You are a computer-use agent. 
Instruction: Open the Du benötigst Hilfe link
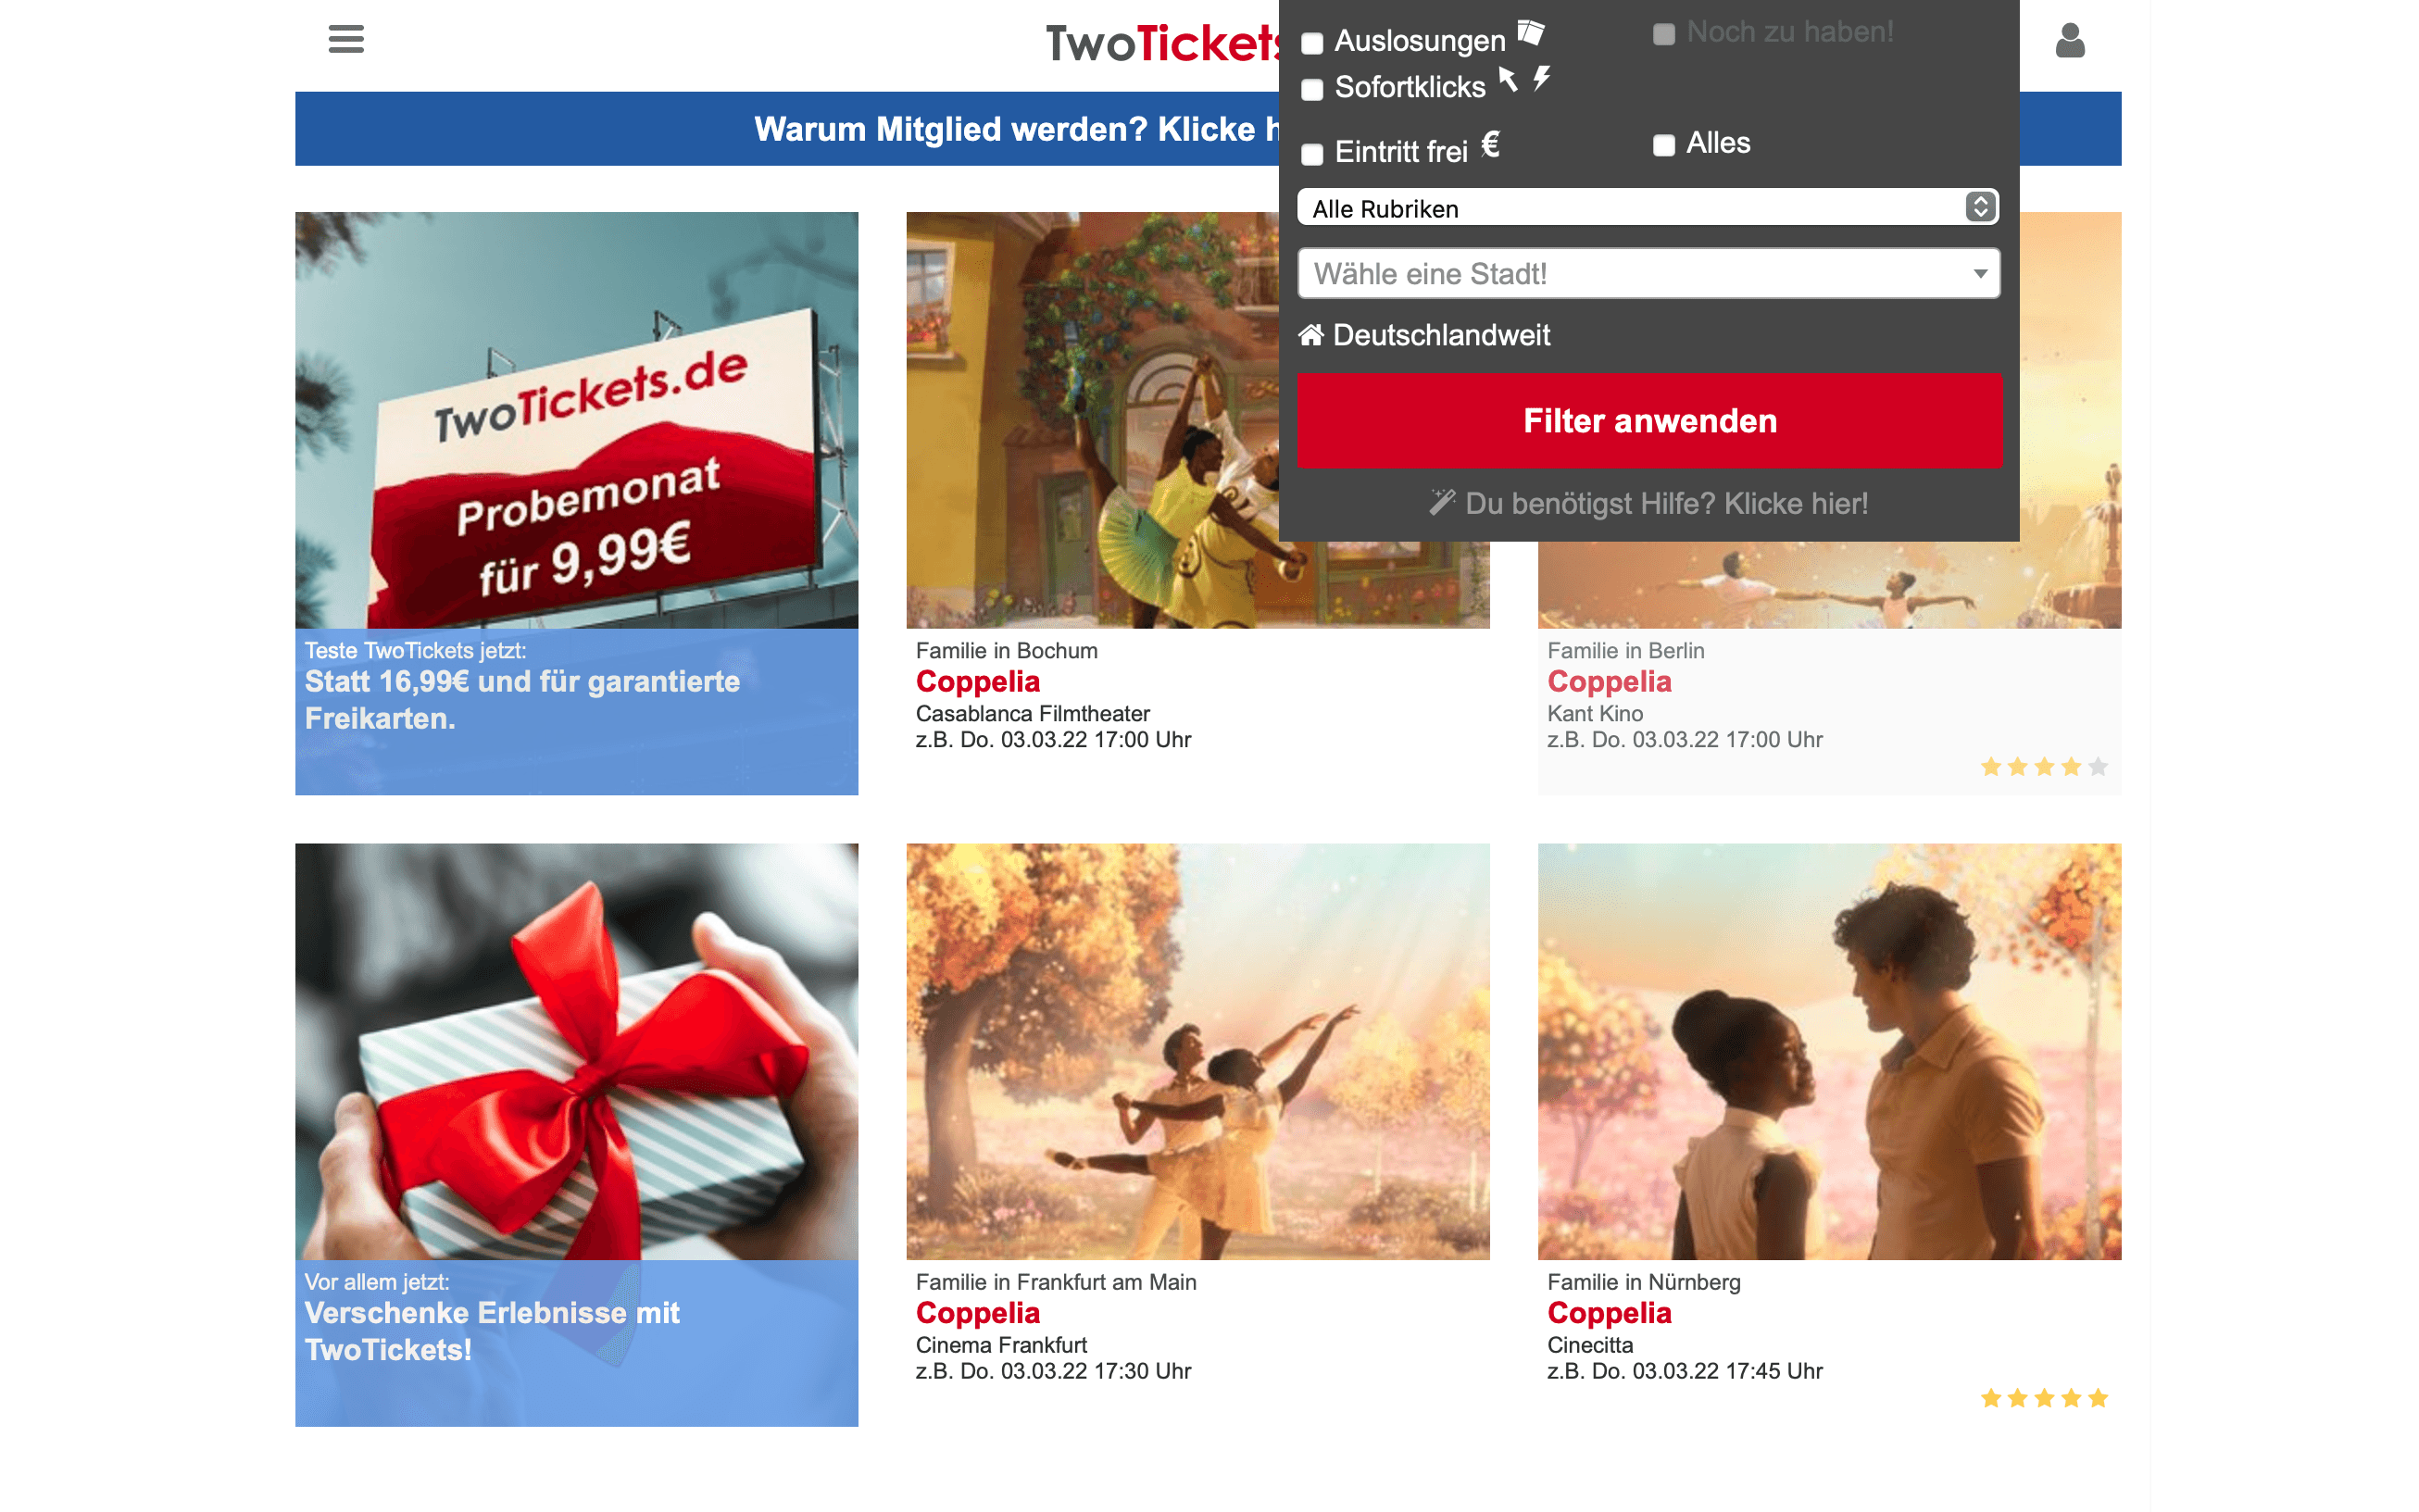coord(1666,503)
